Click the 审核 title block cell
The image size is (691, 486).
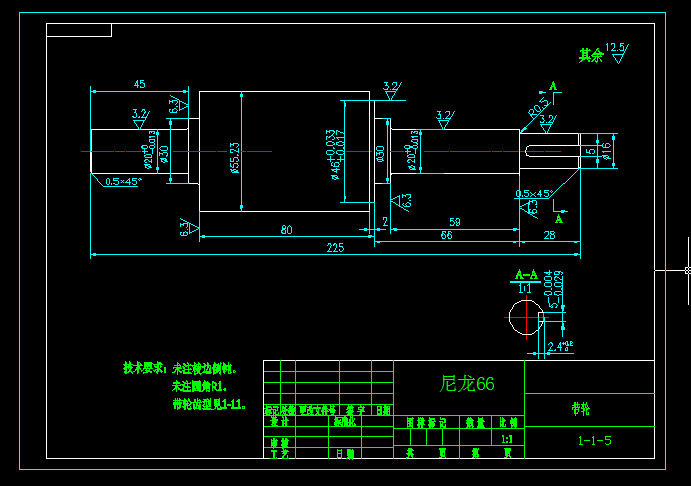pos(279,443)
